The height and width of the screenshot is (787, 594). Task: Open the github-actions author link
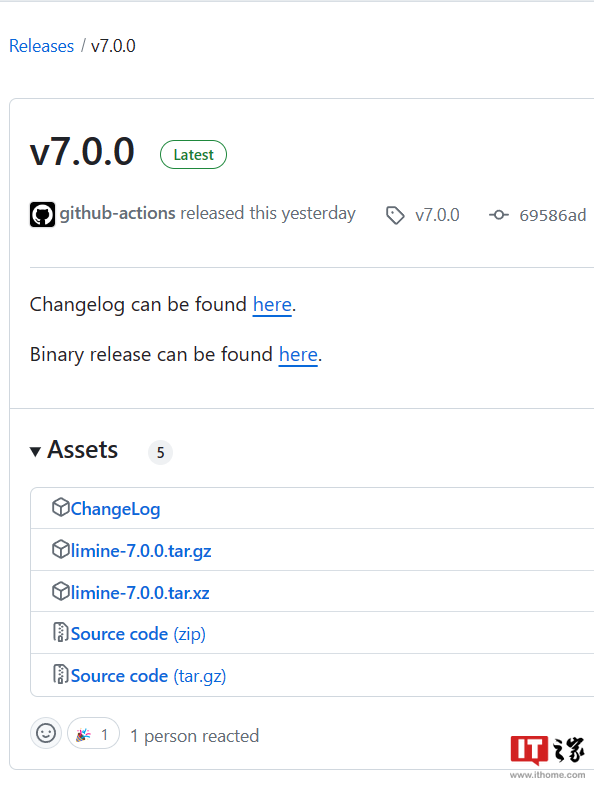click(x=117, y=214)
